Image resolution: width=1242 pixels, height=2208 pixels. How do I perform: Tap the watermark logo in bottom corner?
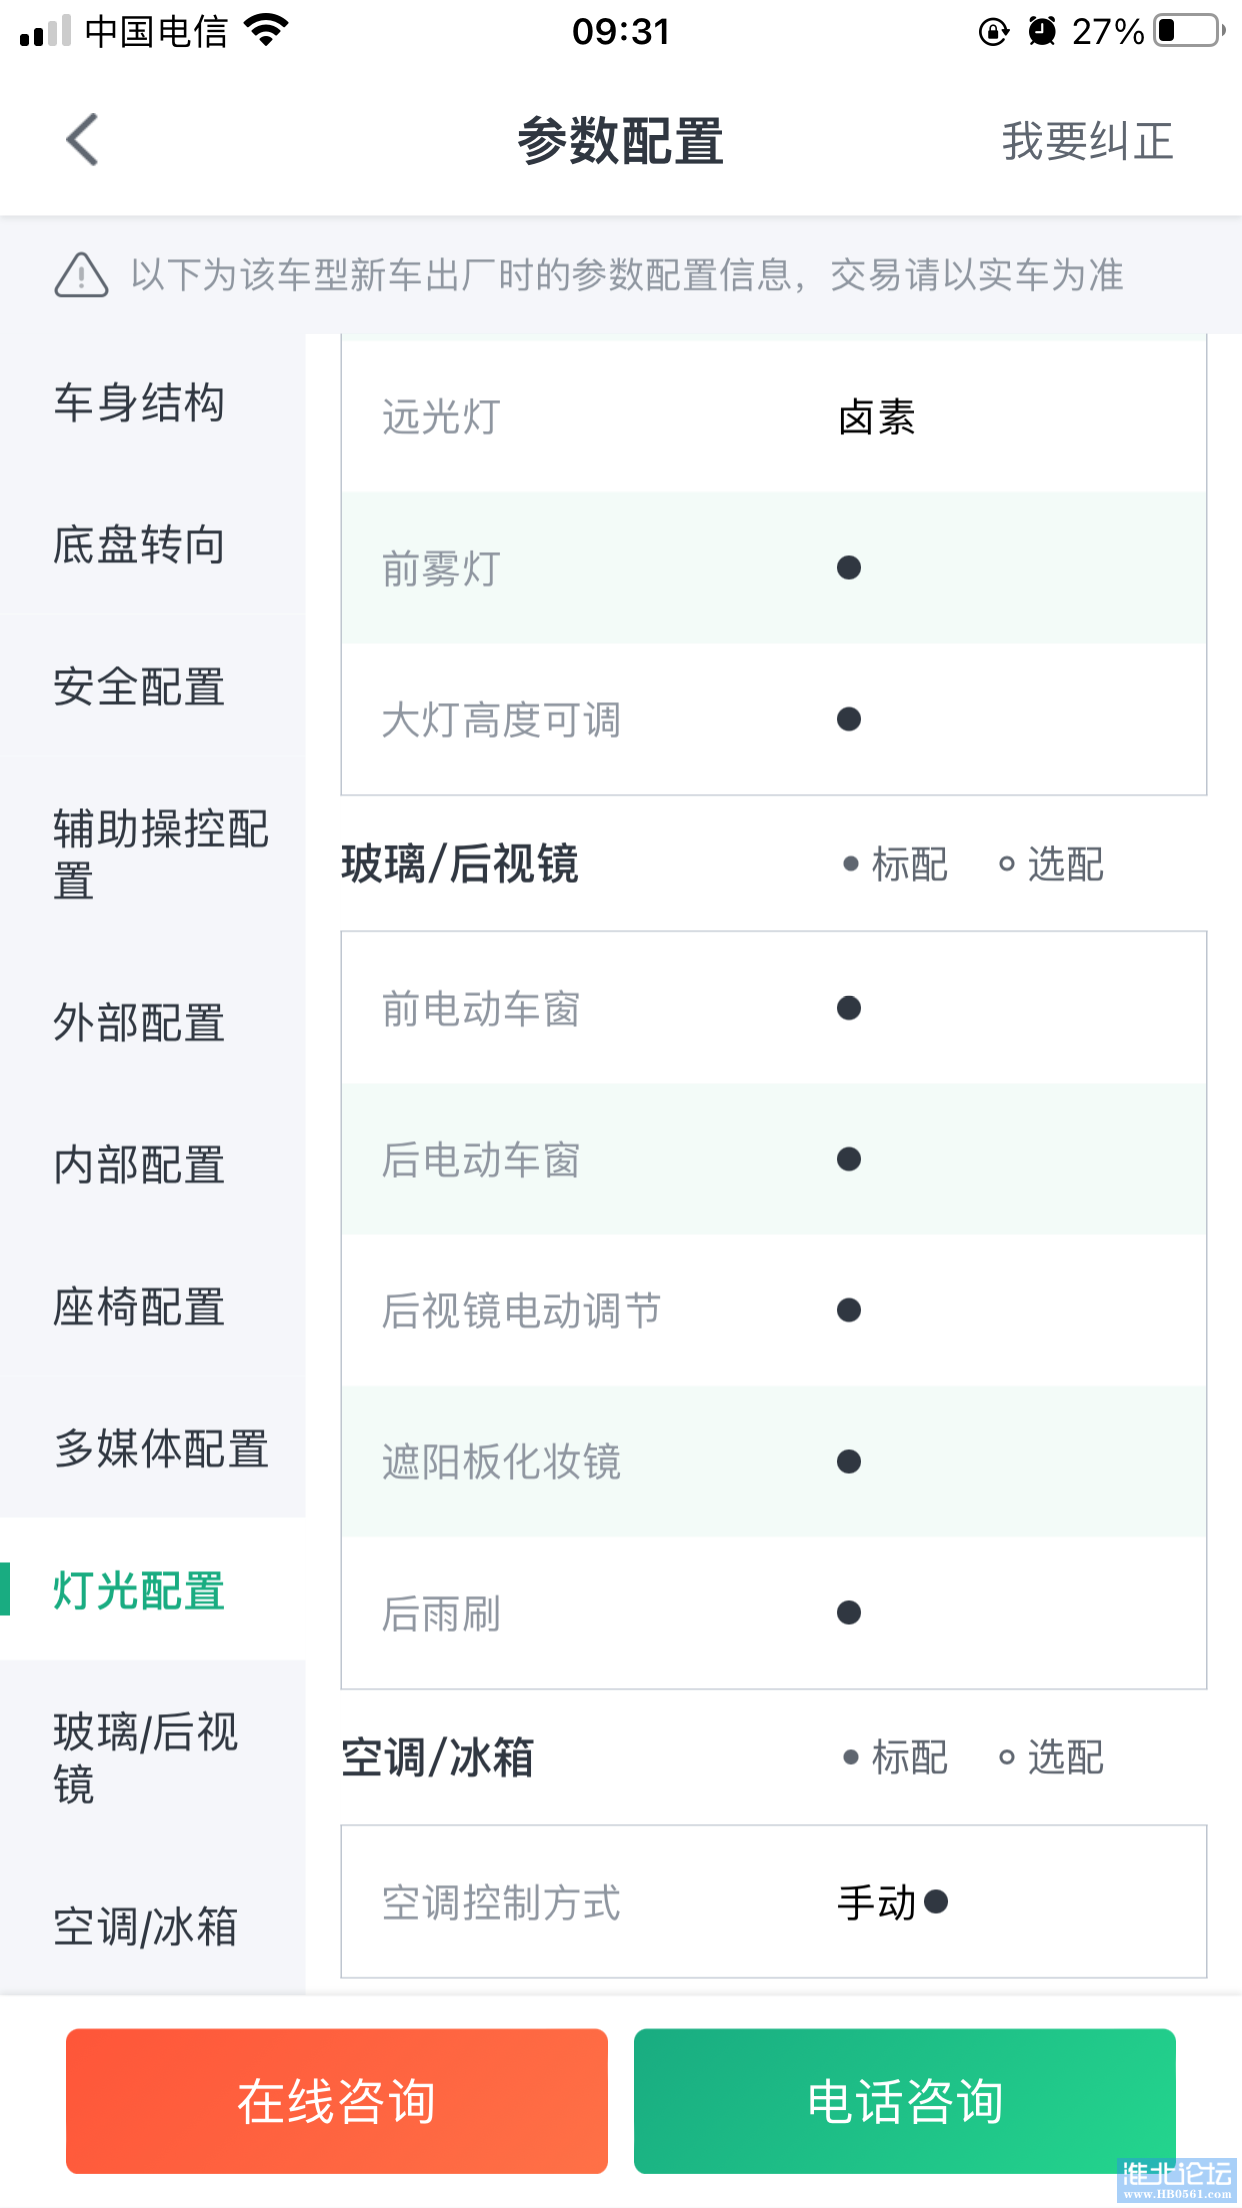[1177, 2180]
